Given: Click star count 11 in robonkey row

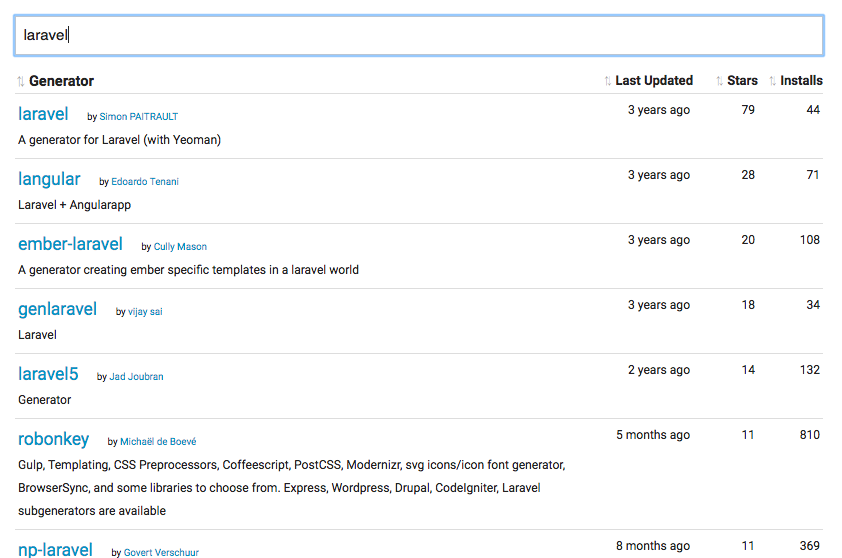Looking at the screenshot, I should 748,434.
